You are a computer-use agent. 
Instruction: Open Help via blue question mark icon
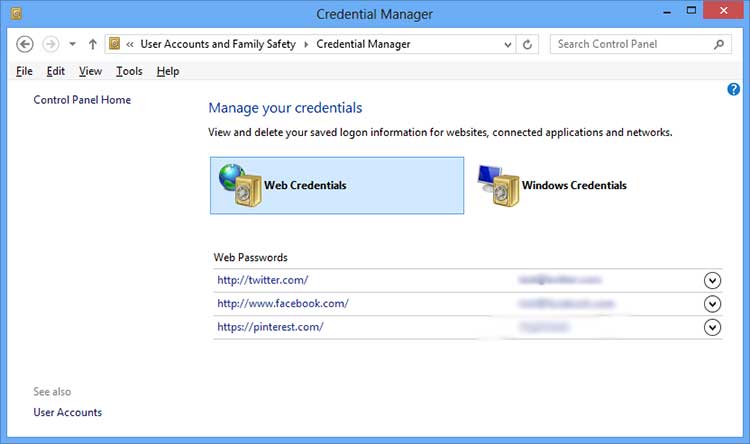[x=733, y=90]
